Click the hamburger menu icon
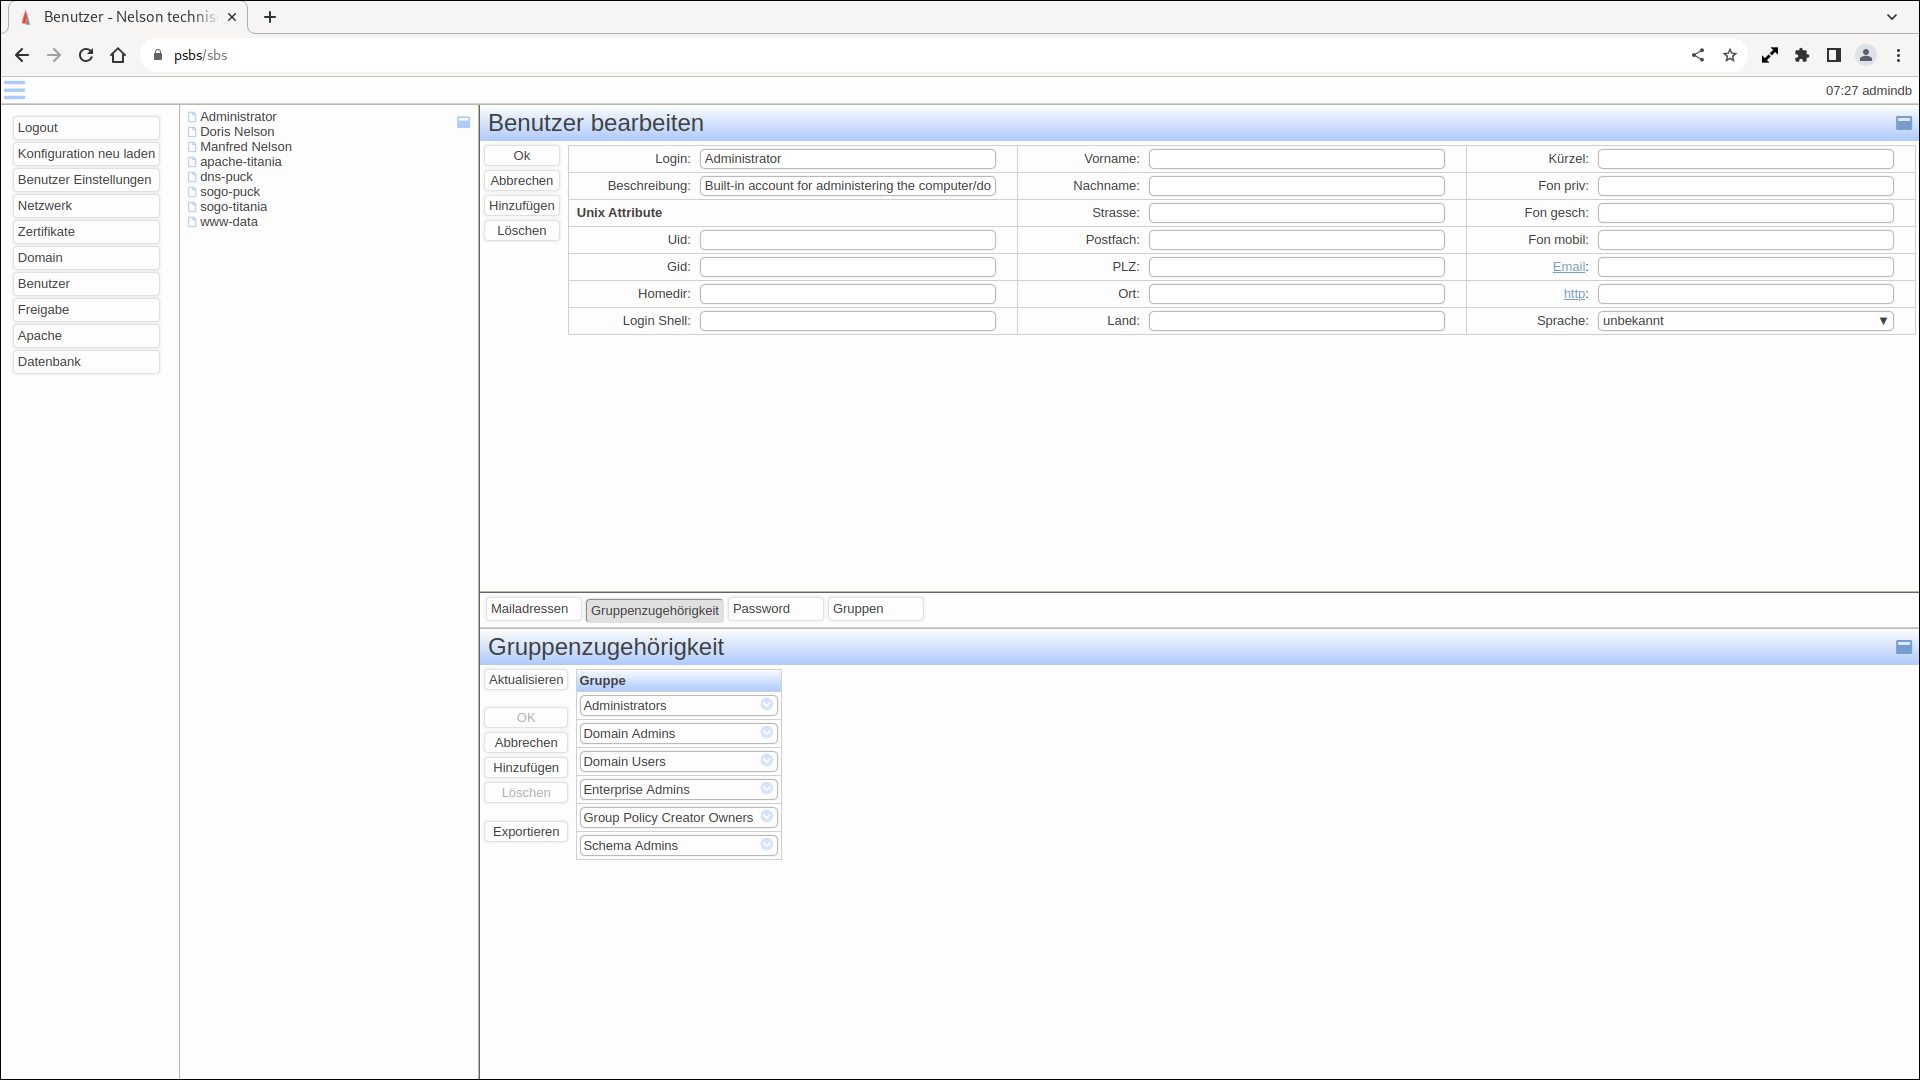1920x1080 pixels. [x=15, y=90]
